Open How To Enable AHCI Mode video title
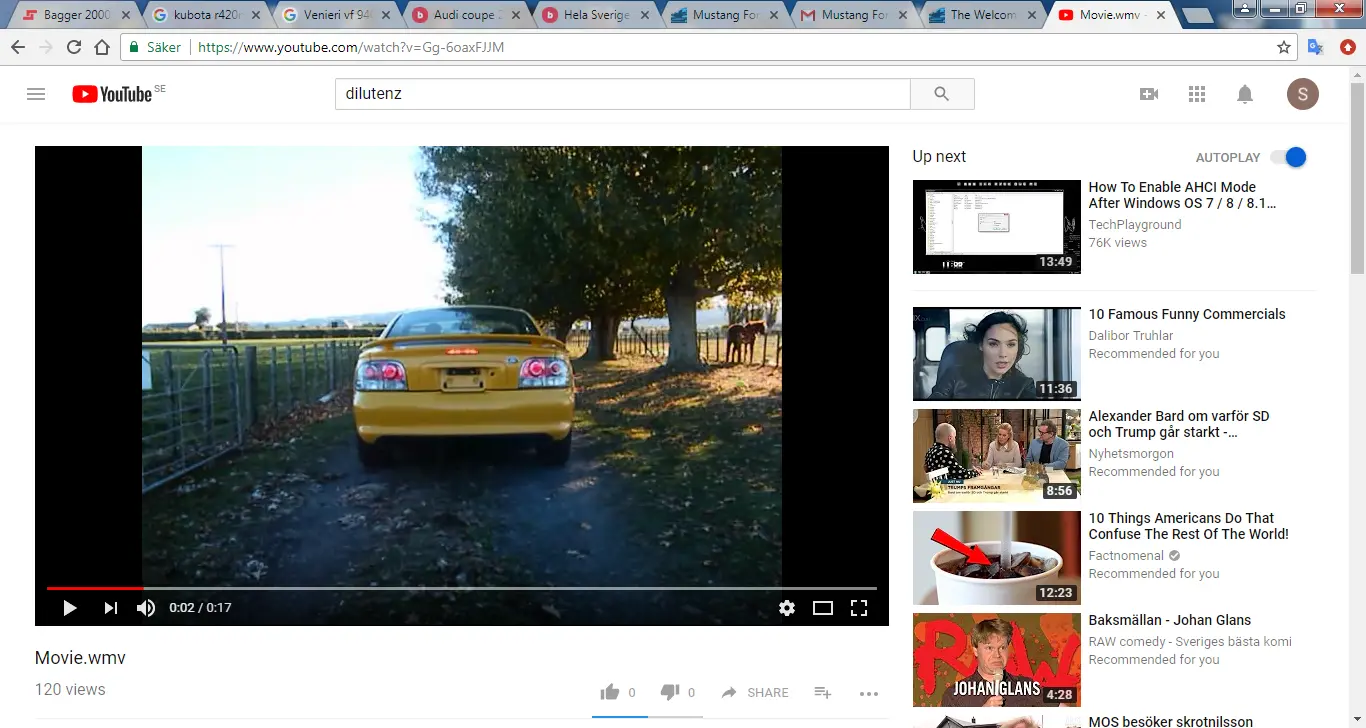1366x728 pixels. [x=1182, y=195]
